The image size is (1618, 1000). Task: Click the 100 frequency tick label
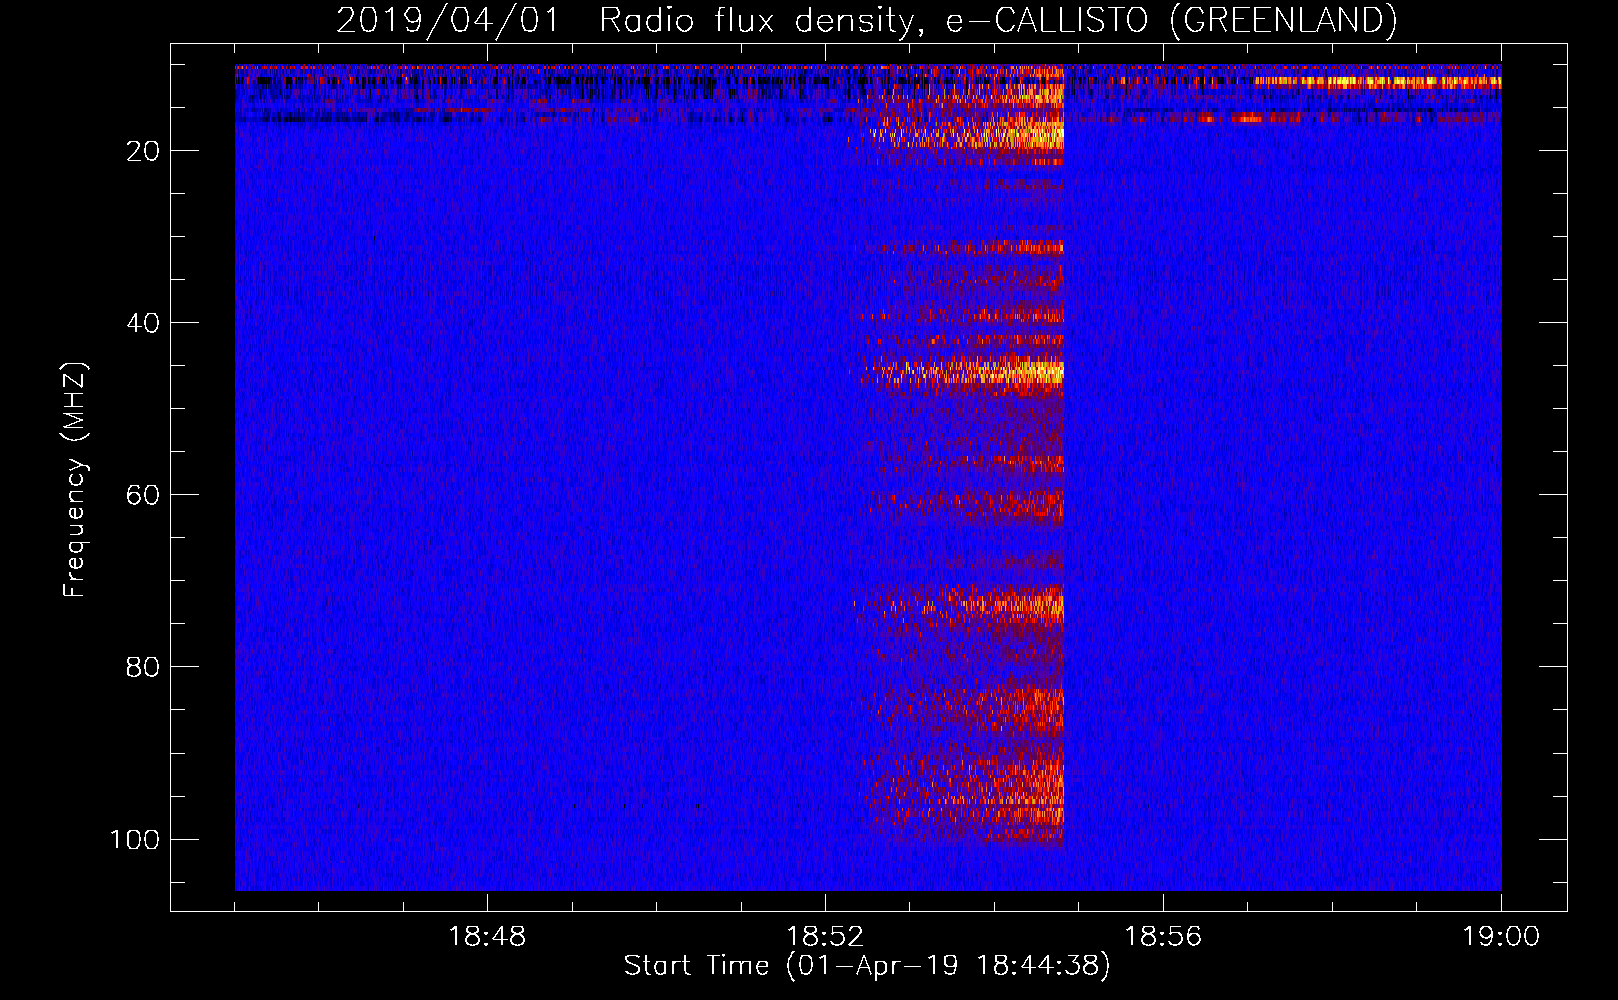[135, 839]
